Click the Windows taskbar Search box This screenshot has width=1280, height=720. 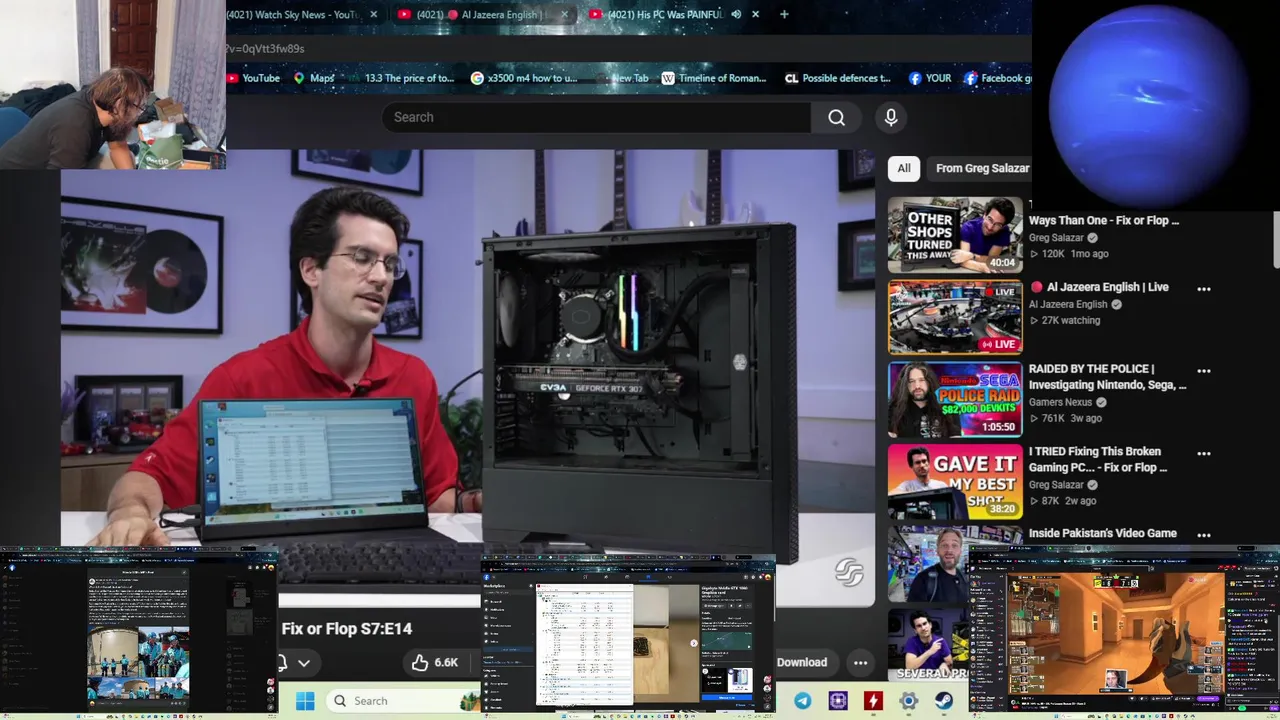pos(400,701)
